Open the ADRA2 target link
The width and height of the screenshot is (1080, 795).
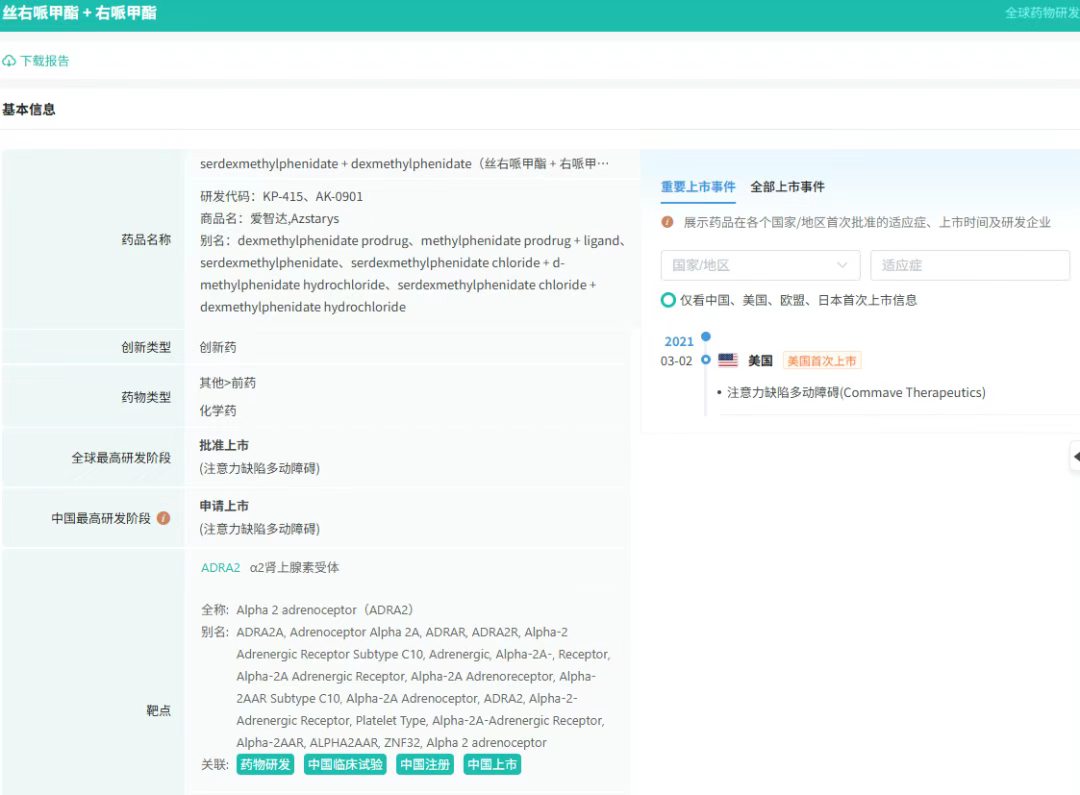point(220,568)
